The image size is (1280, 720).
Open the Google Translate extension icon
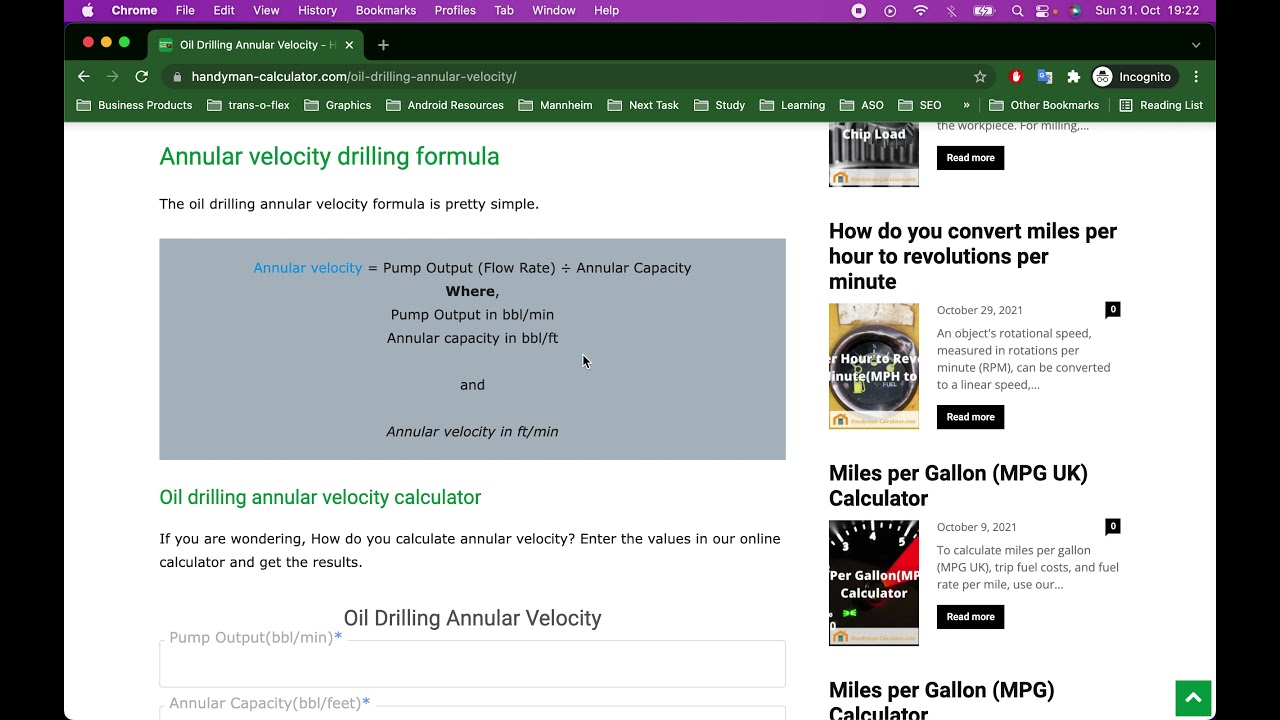[x=1045, y=77]
